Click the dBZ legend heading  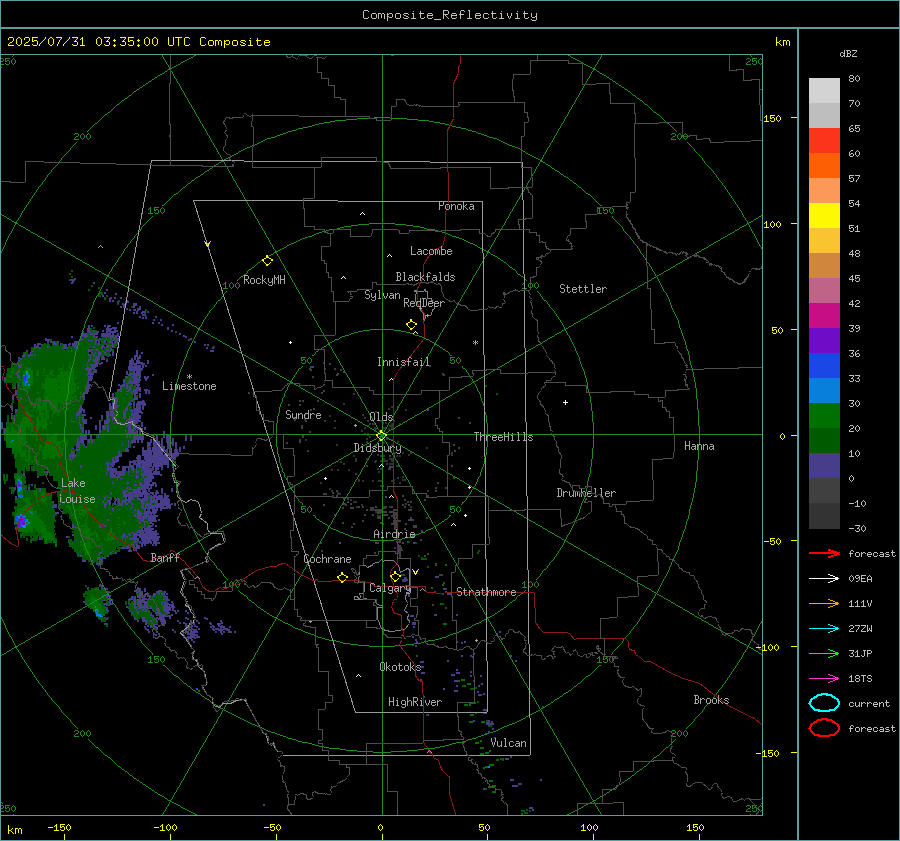pyautogui.click(x=848, y=53)
